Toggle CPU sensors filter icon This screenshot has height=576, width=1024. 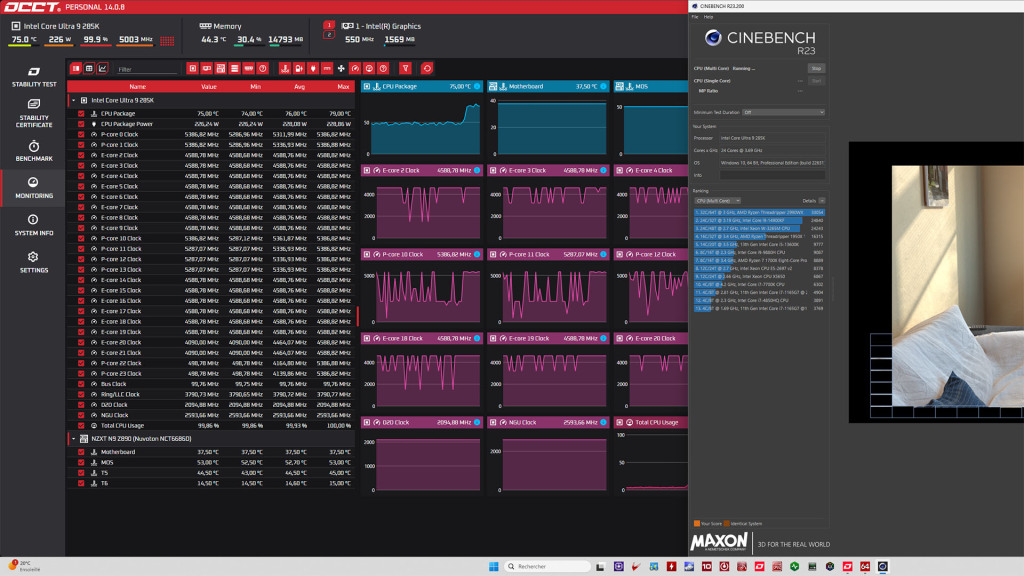point(193,69)
